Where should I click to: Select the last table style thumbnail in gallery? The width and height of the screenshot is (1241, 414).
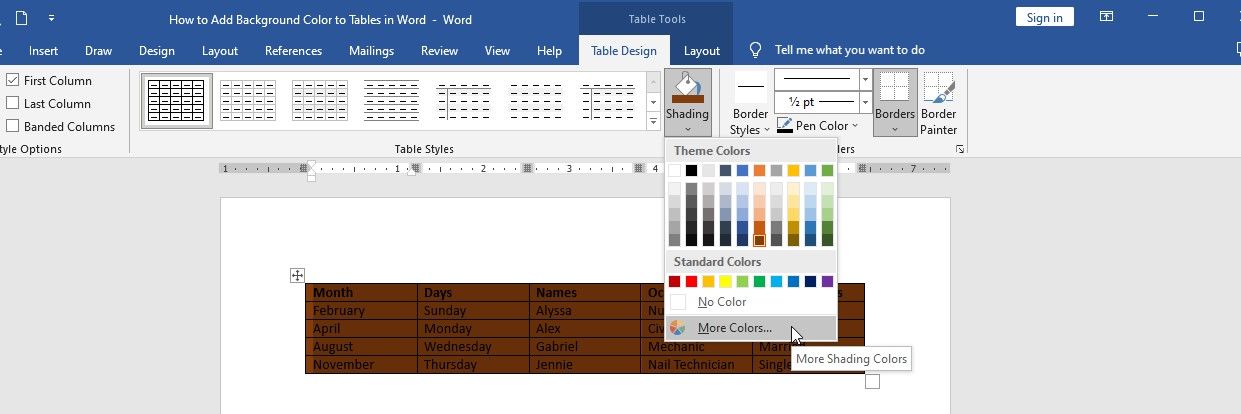point(608,101)
